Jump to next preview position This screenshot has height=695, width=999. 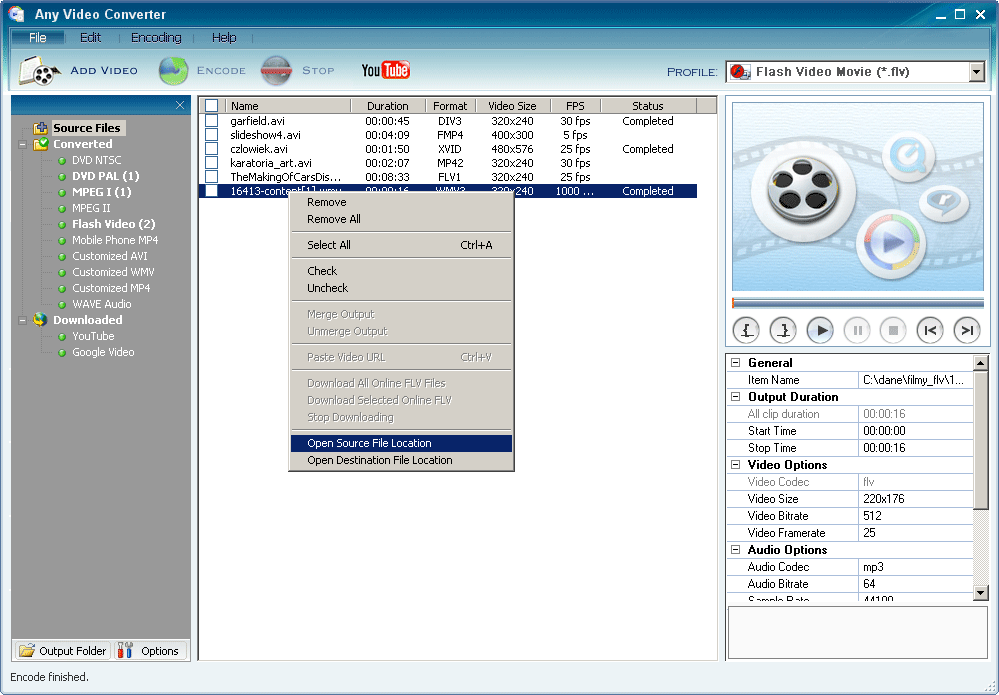point(967,330)
